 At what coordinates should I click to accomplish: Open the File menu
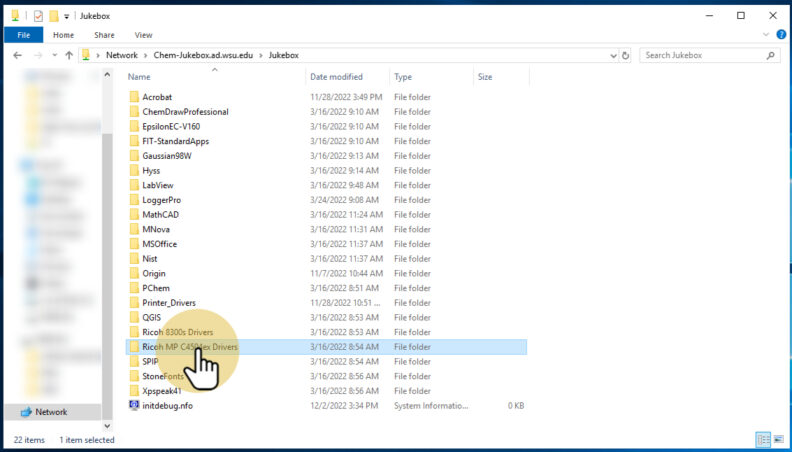coord(23,35)
